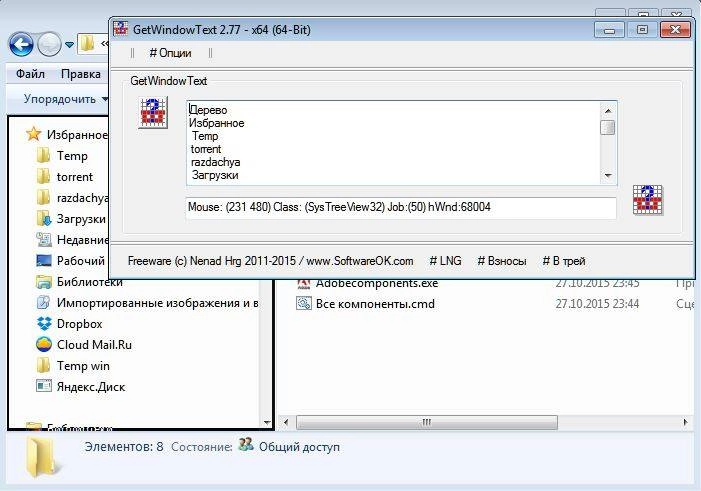Click the Temp win folder icon
Image resolution: width=701 pixels, height=491 pixels.
click(x=43, y=365)
